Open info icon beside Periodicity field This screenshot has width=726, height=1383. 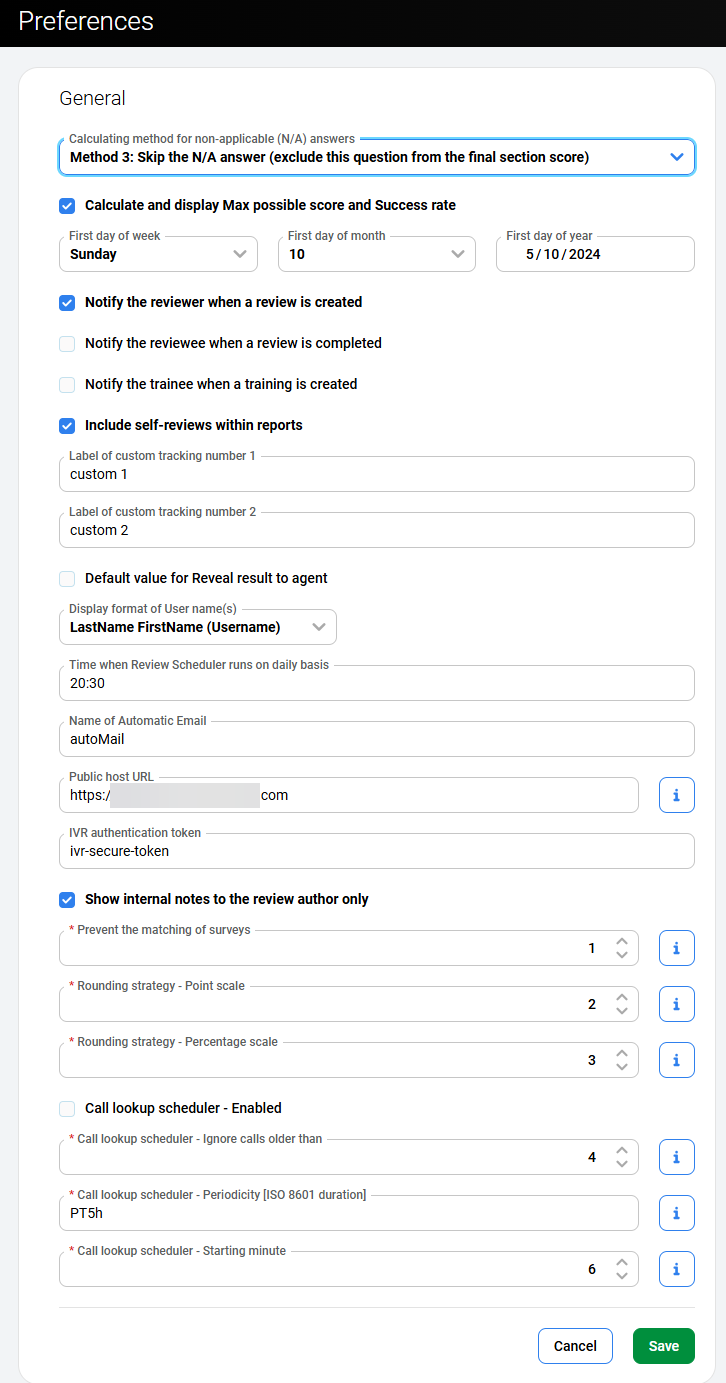(676, 1213)
